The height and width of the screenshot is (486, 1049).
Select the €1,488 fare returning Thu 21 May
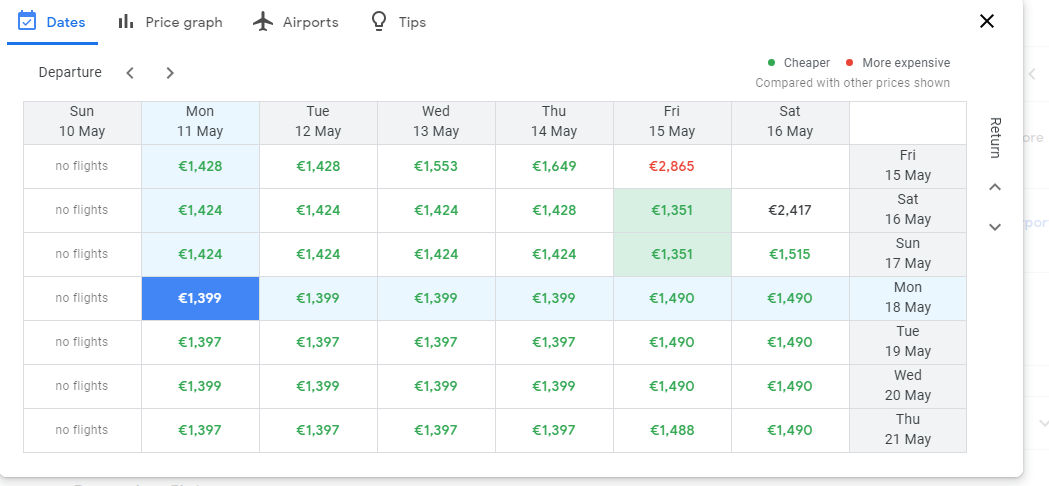pos(672,430)
